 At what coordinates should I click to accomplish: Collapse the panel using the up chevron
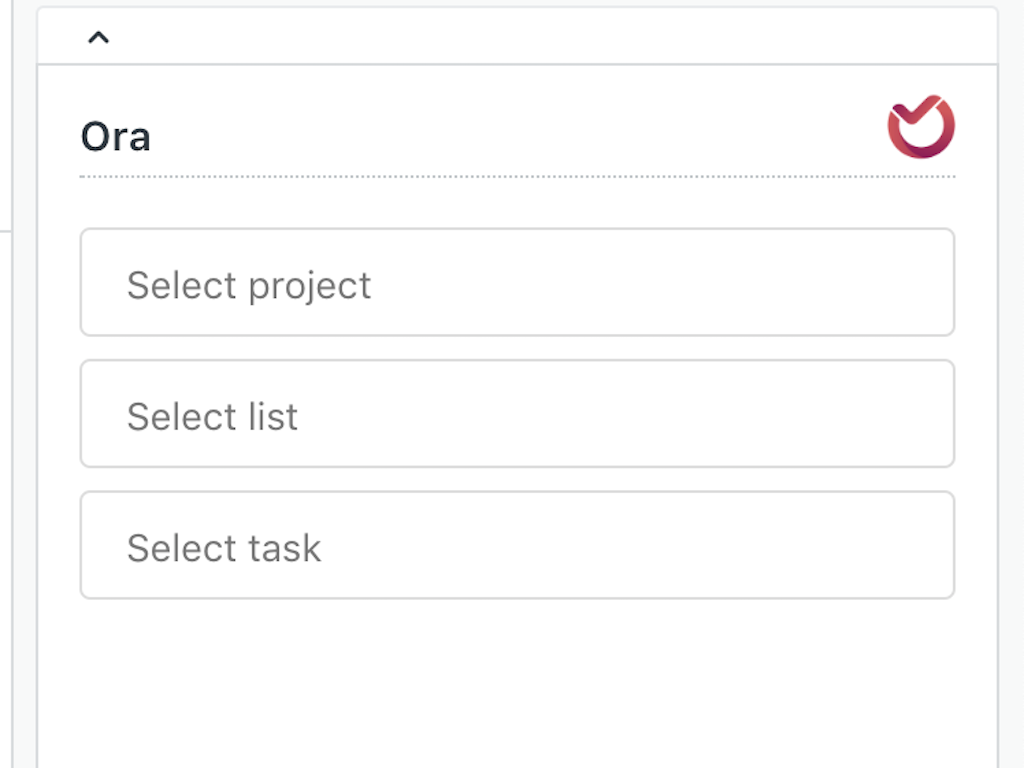(98, 38)
